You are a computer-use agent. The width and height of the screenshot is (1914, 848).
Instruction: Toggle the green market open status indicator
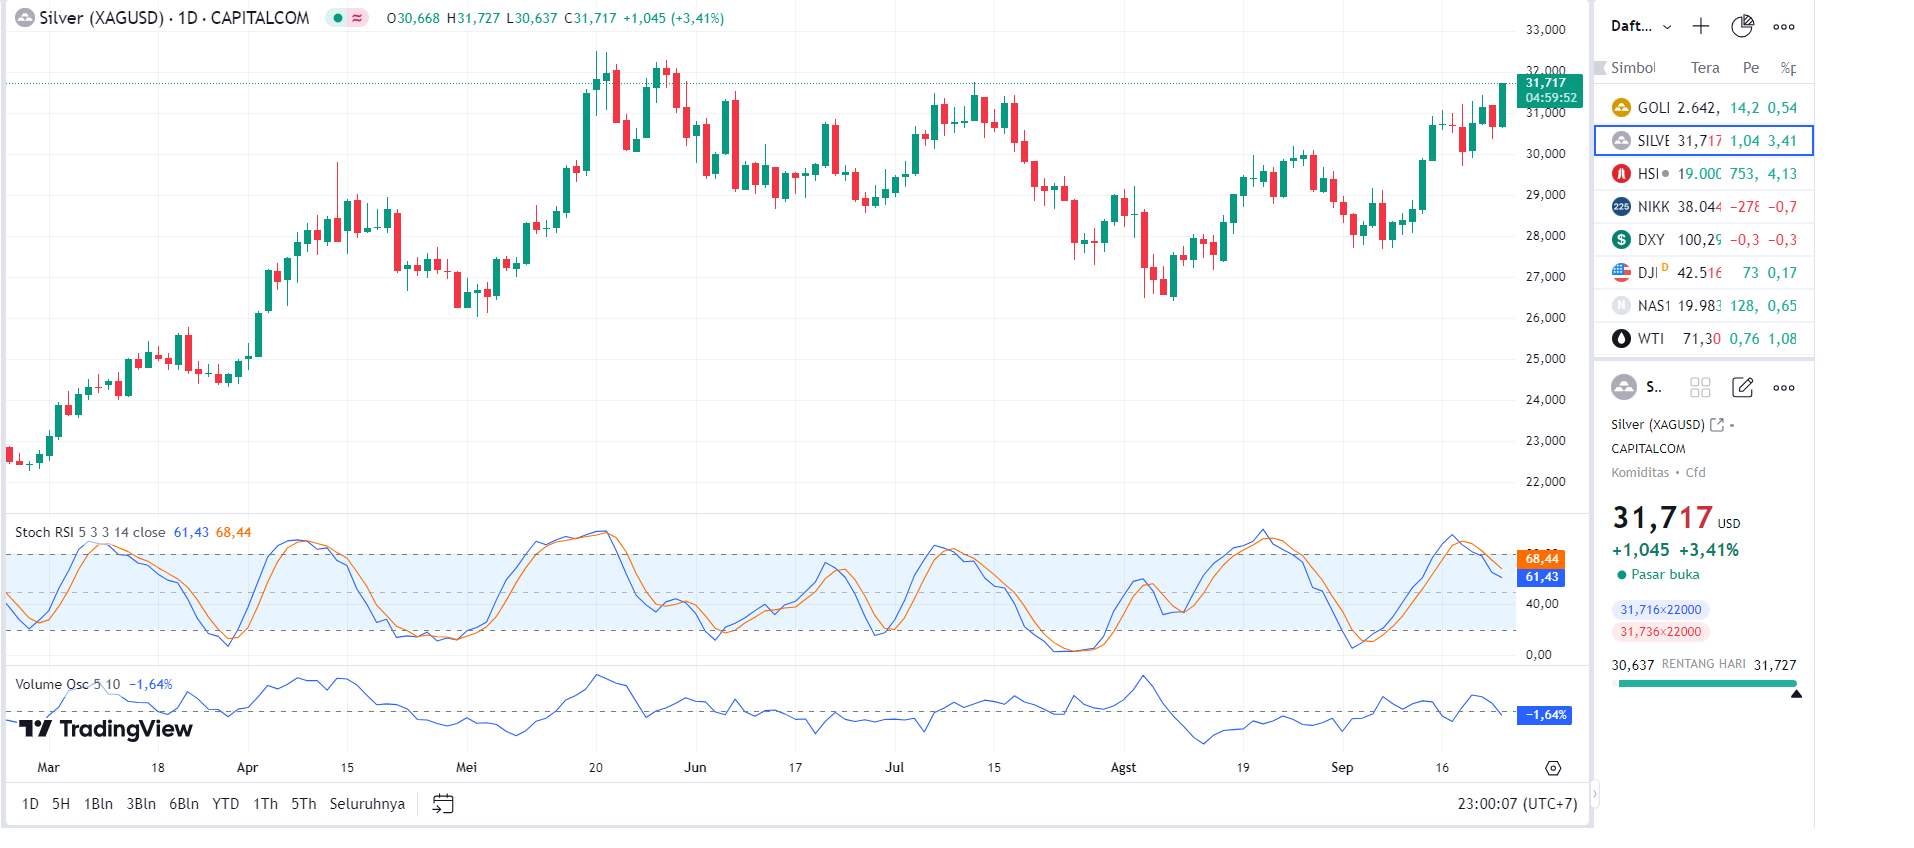point(338,18)
